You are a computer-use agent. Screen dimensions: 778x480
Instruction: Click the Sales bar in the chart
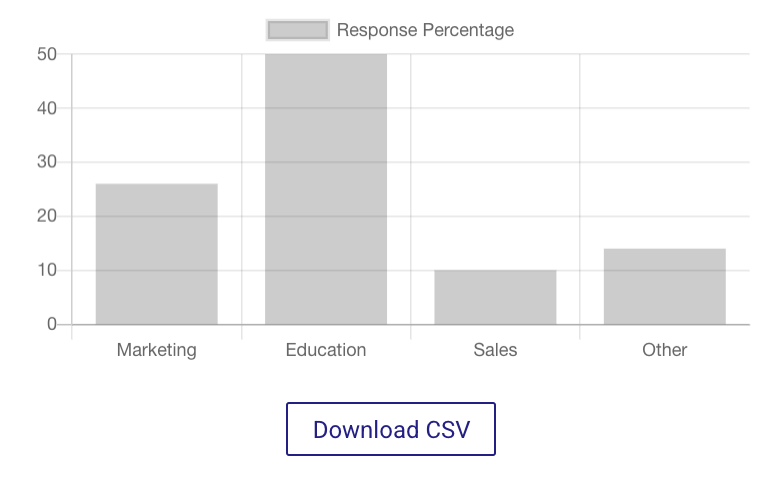(x=495, y=297)
